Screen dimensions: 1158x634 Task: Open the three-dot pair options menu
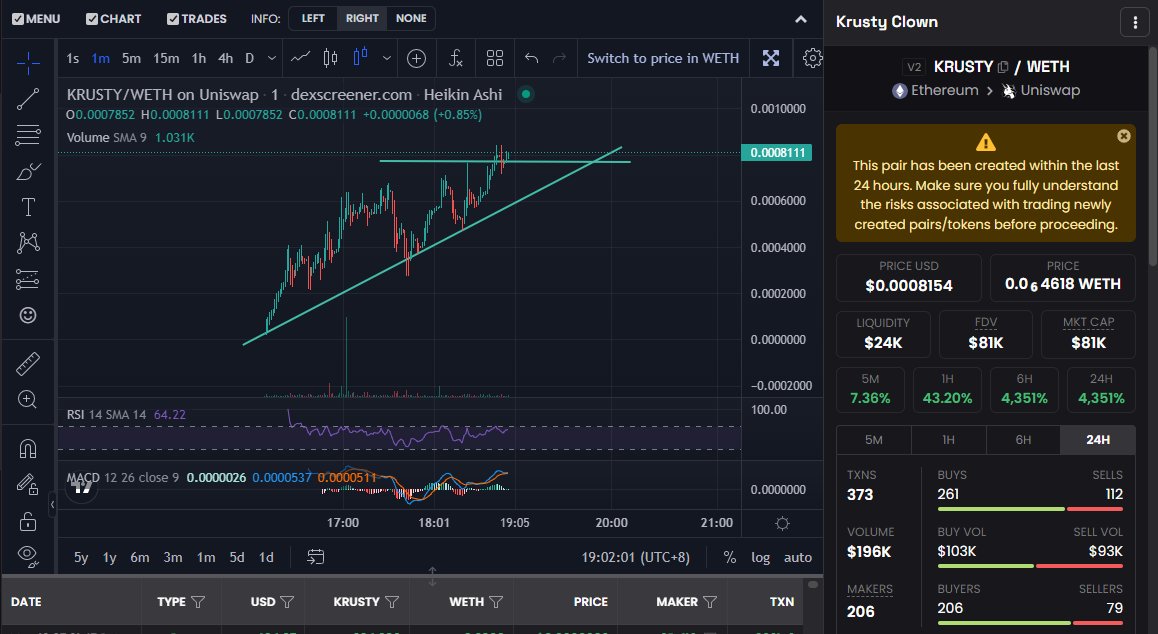click(x=1135, y=22)
